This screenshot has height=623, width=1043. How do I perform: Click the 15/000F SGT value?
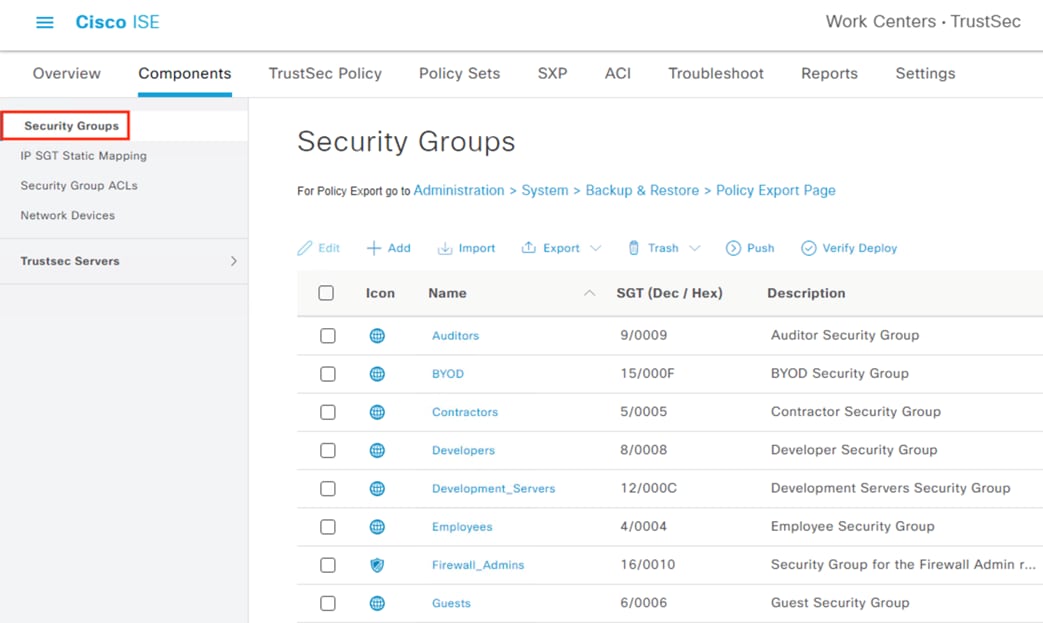647,374
